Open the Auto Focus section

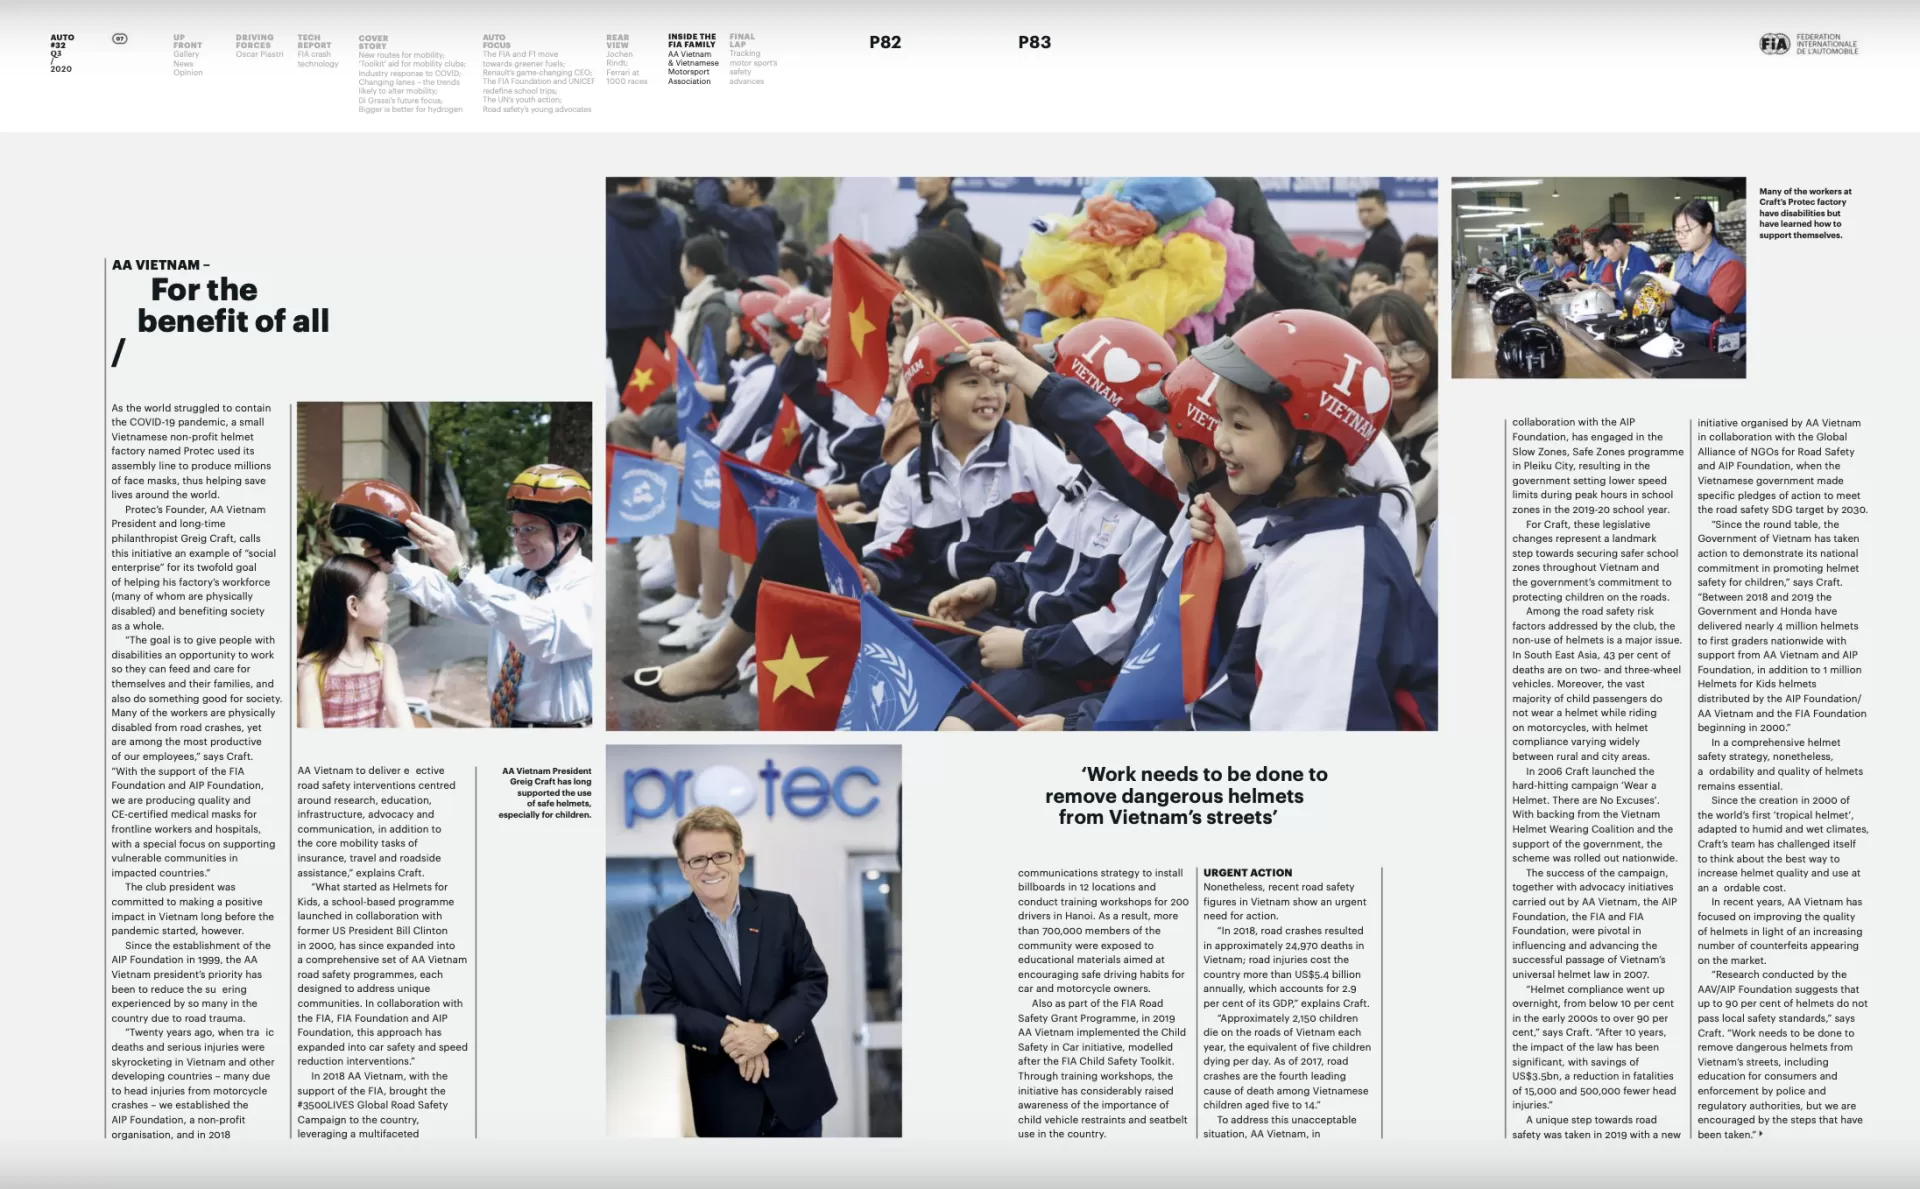[x=496, y=41]
